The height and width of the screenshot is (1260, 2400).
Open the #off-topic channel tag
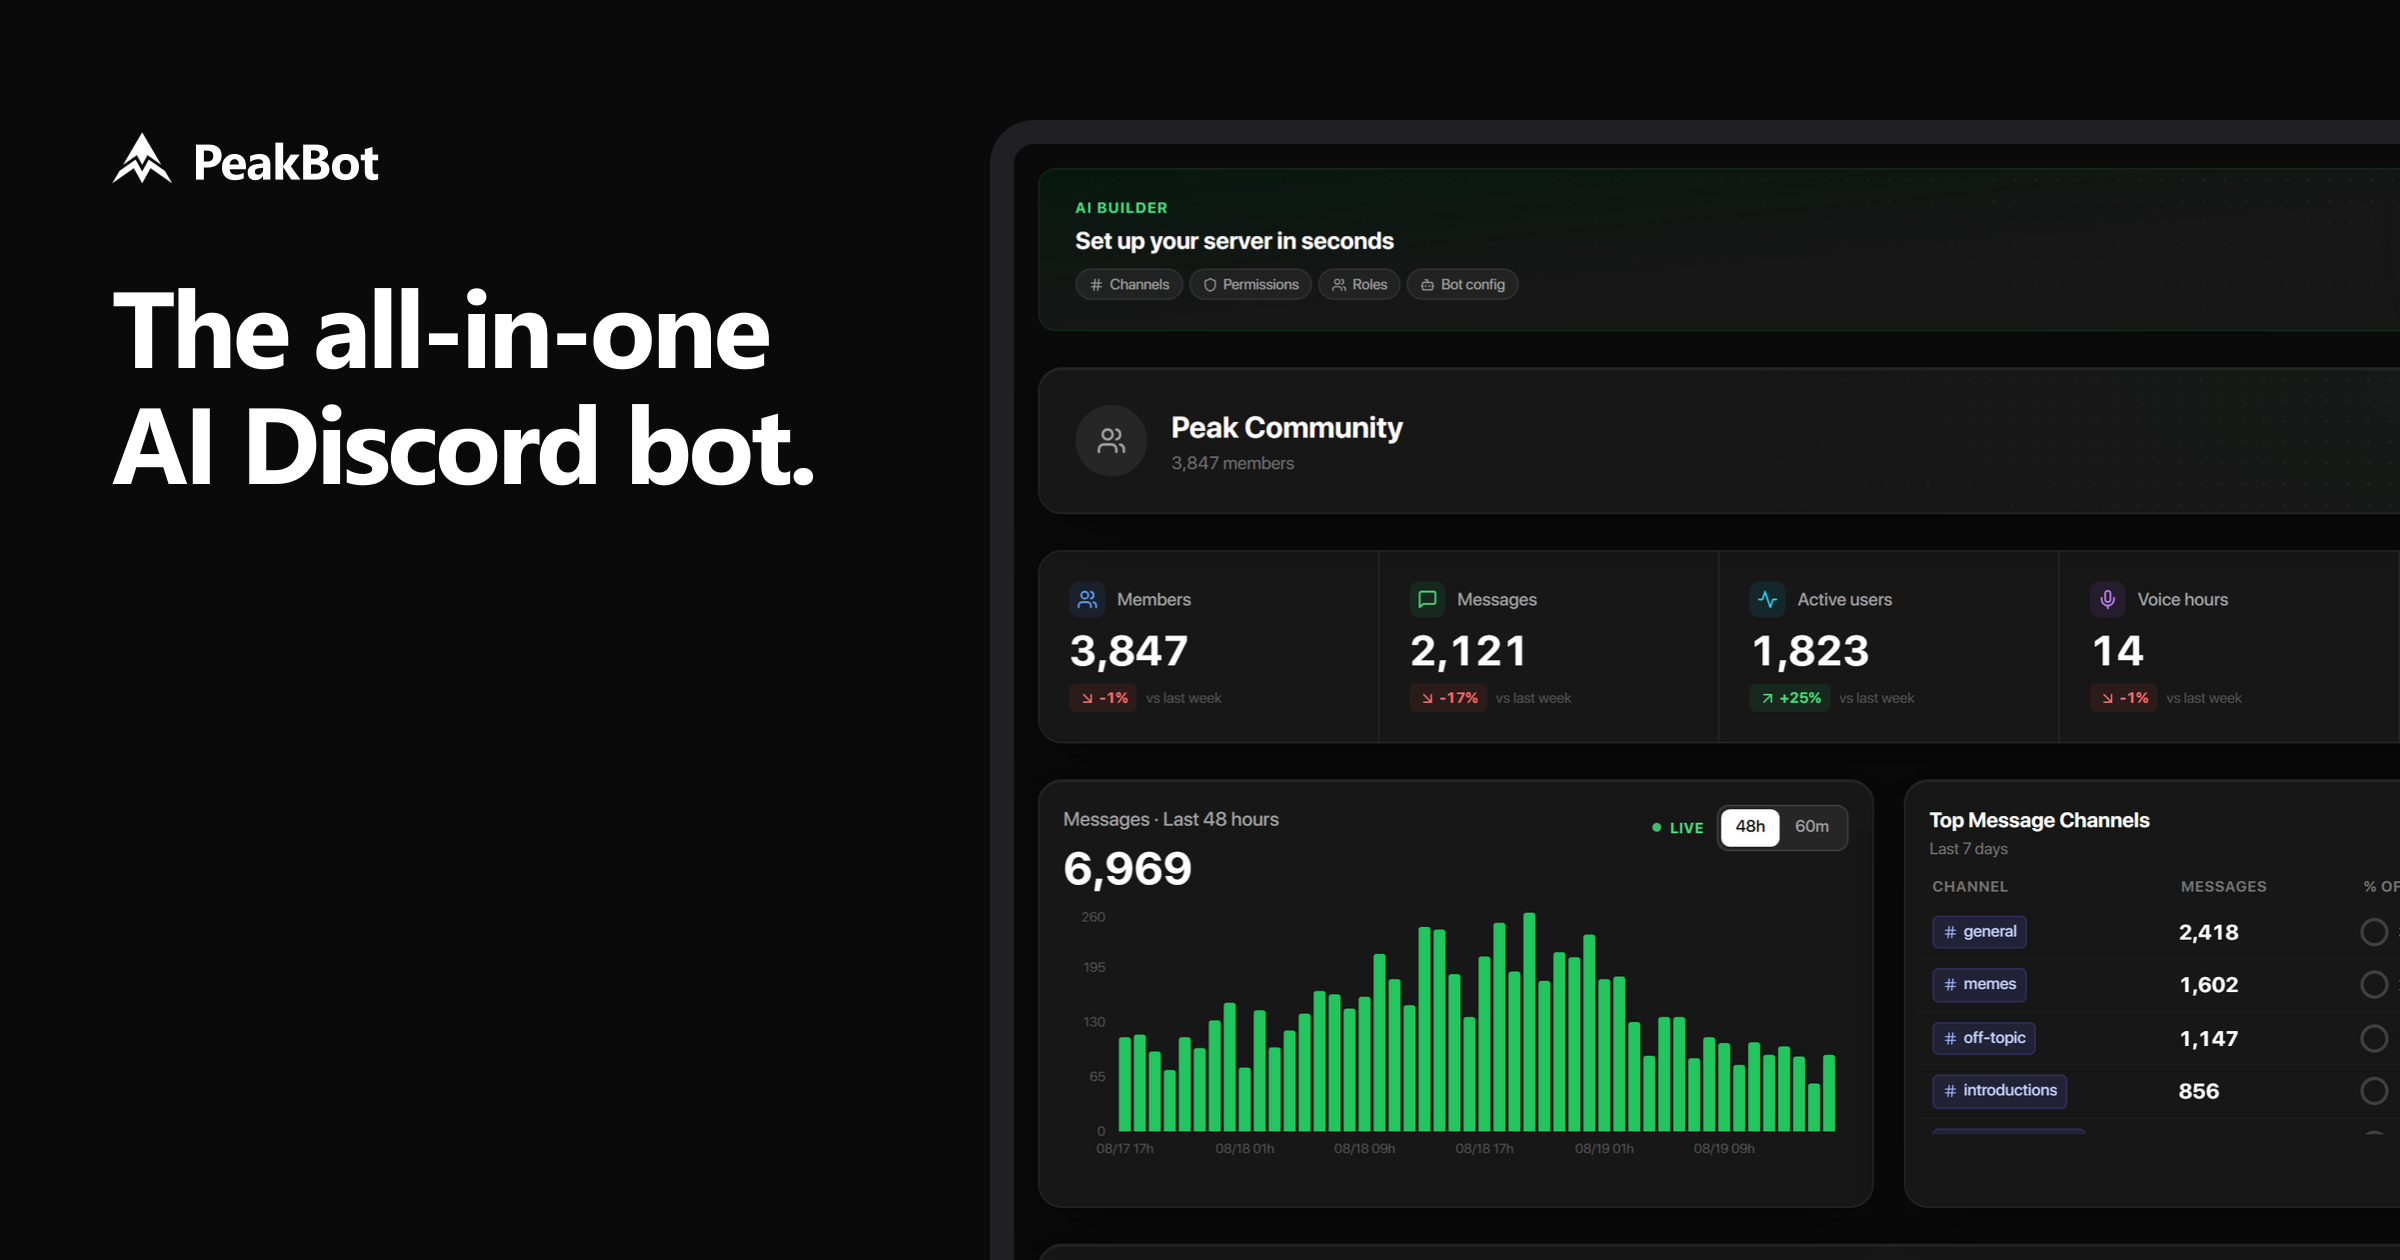click(1983, 1038)
